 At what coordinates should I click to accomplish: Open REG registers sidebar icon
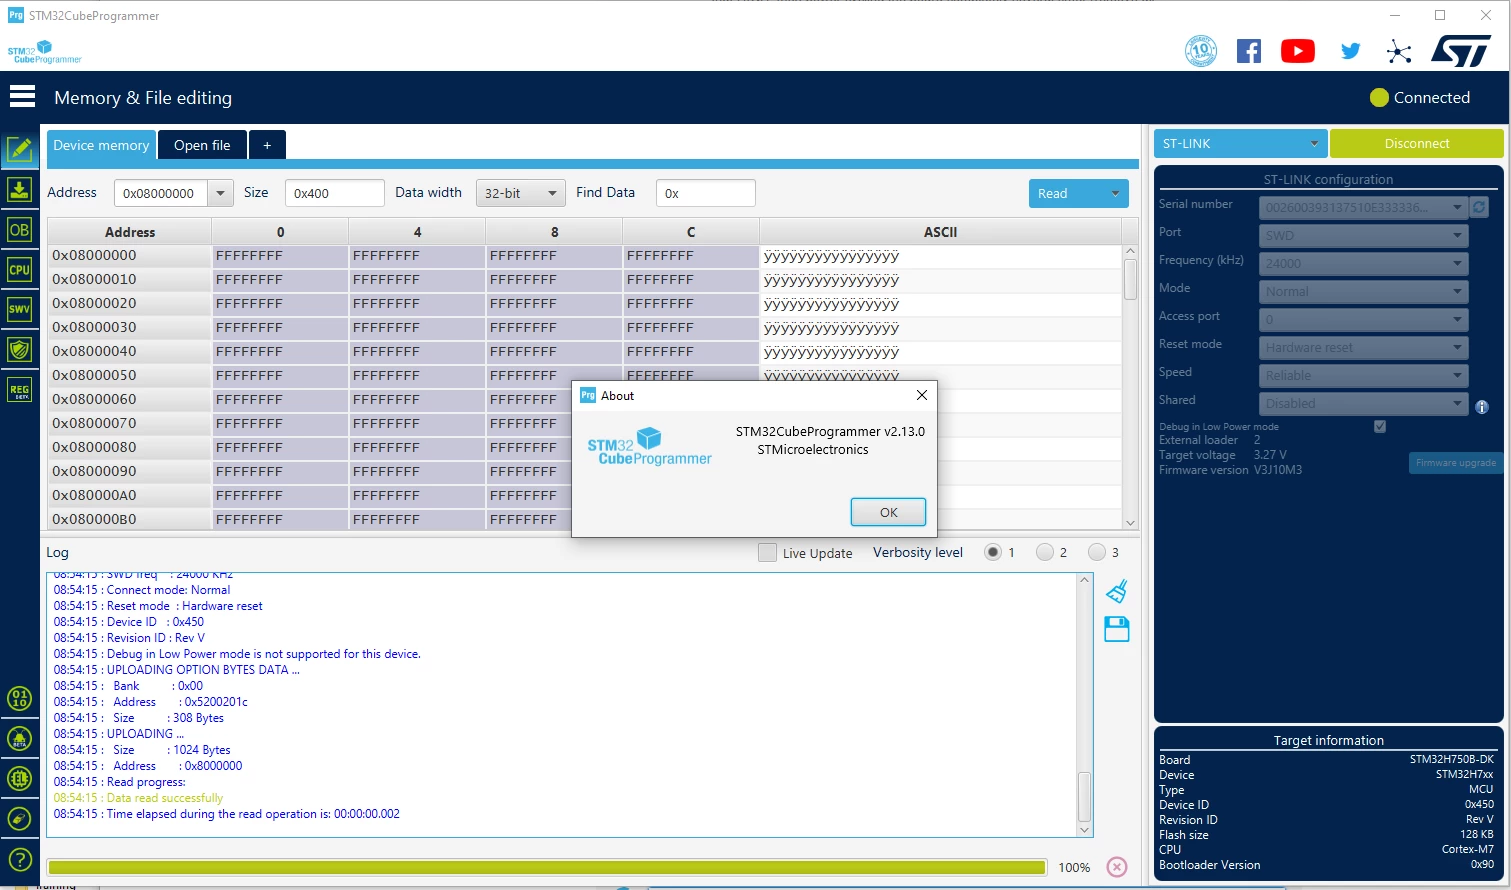point(19,389)
